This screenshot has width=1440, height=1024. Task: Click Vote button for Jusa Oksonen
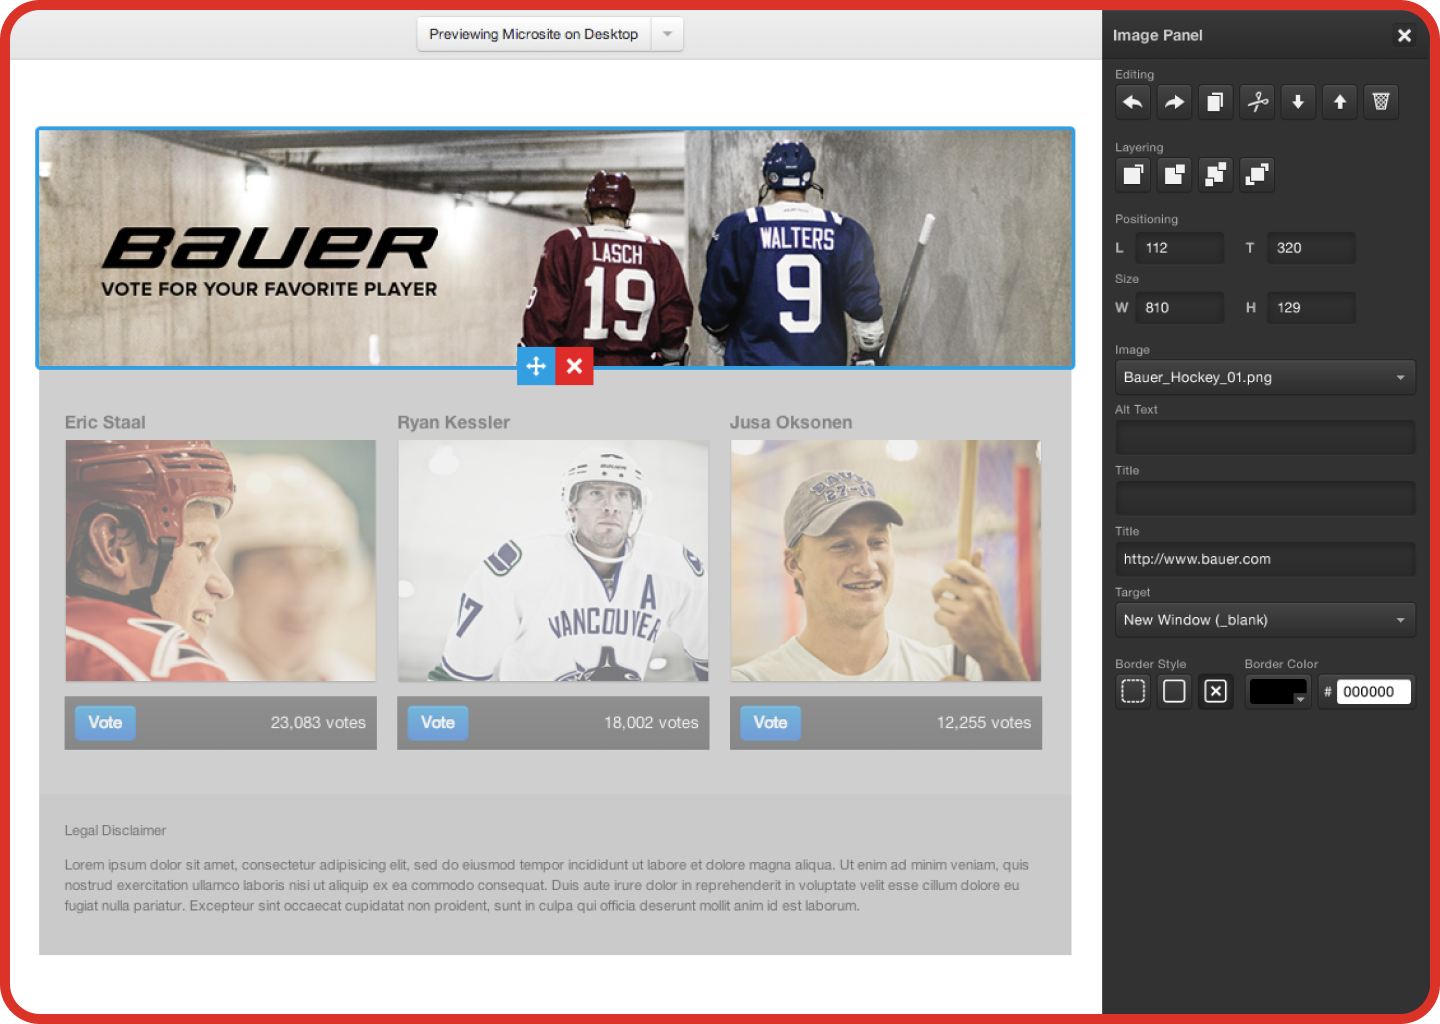[x=770, y=722]
